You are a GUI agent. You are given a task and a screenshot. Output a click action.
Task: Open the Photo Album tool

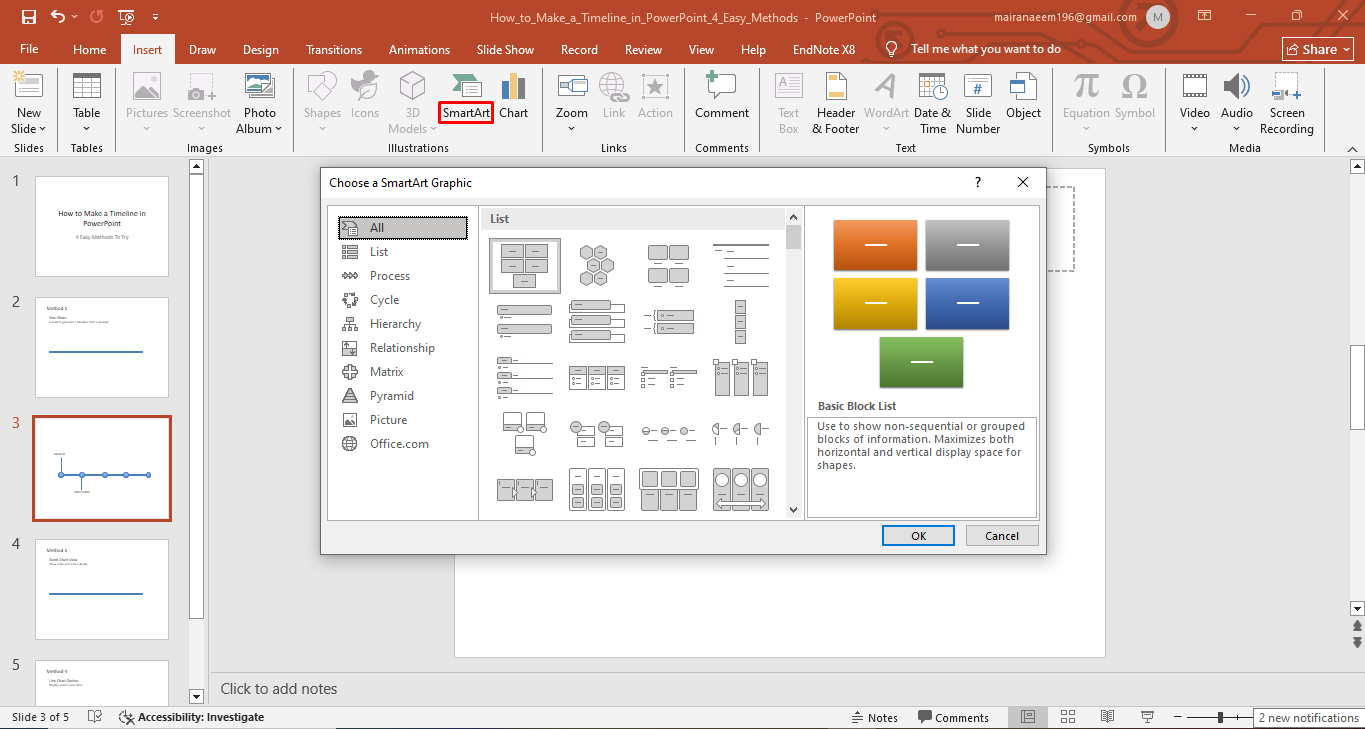(259, 103)
